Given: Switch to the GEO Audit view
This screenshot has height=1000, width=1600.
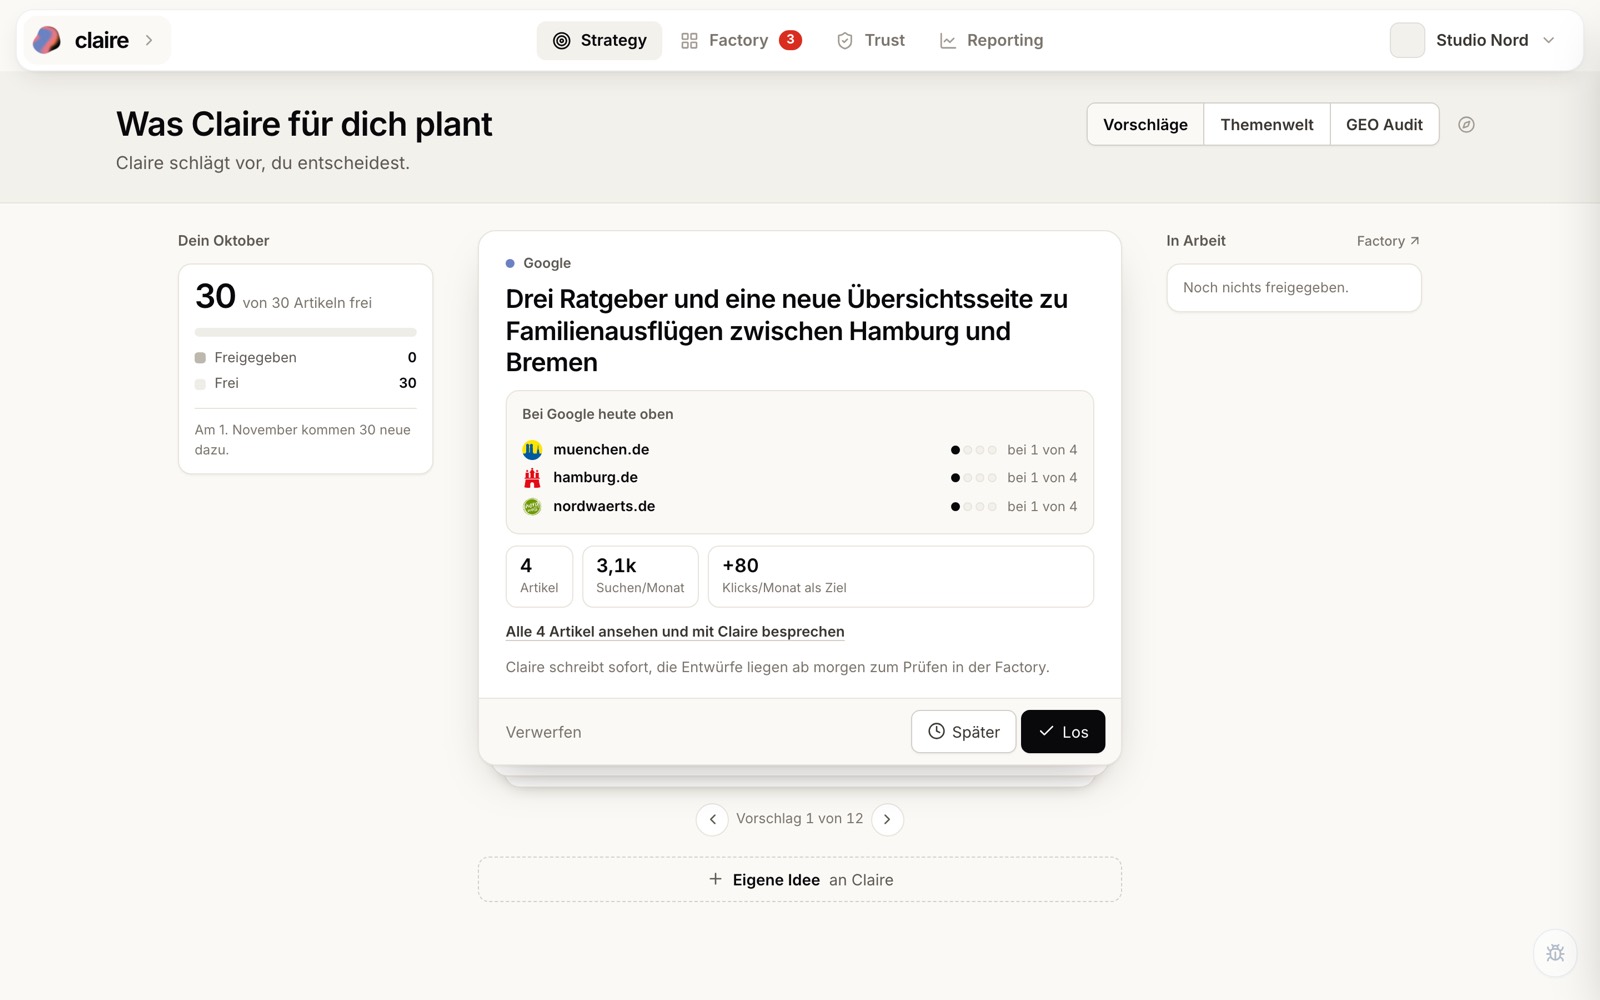Looking at the screenshot, I should pos(1384,124).
